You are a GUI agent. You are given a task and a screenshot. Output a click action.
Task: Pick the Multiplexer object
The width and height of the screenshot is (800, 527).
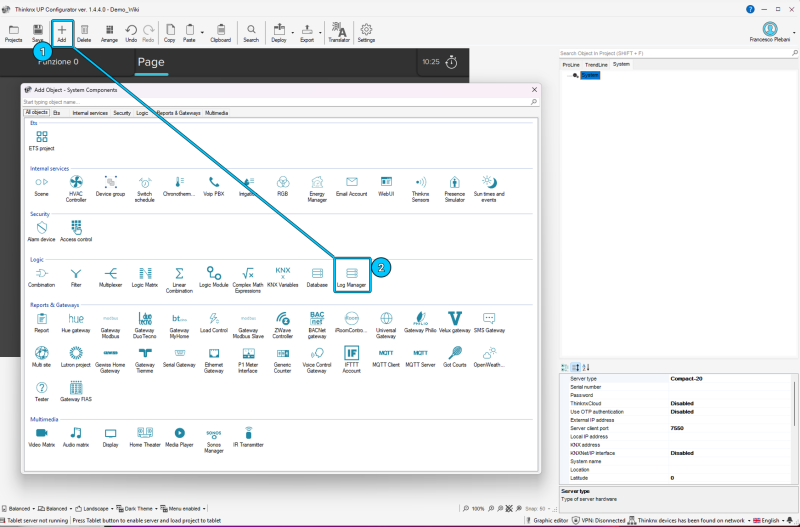click(110, 278)
